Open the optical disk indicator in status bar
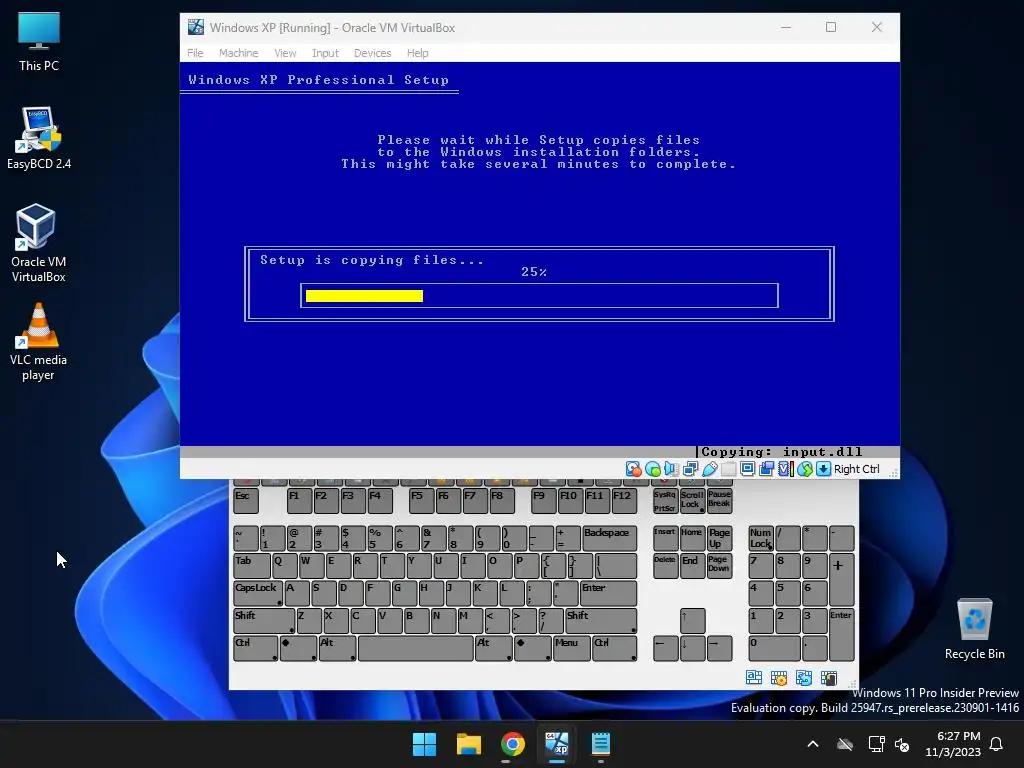Screen dimensions: 1024x768 [x=652, y=469]
